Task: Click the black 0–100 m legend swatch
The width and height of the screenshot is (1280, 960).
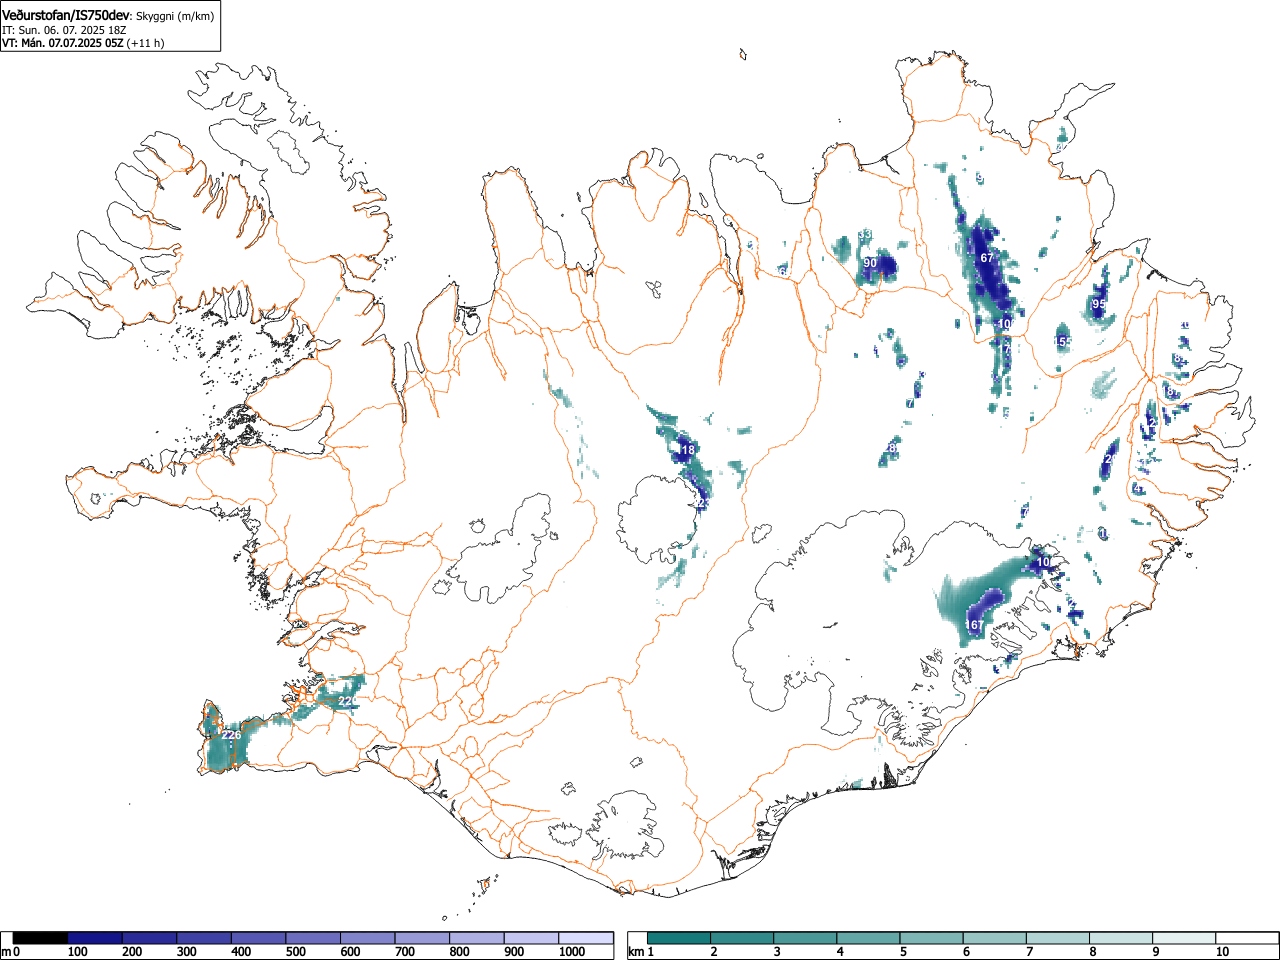Action: coord(40,938)
